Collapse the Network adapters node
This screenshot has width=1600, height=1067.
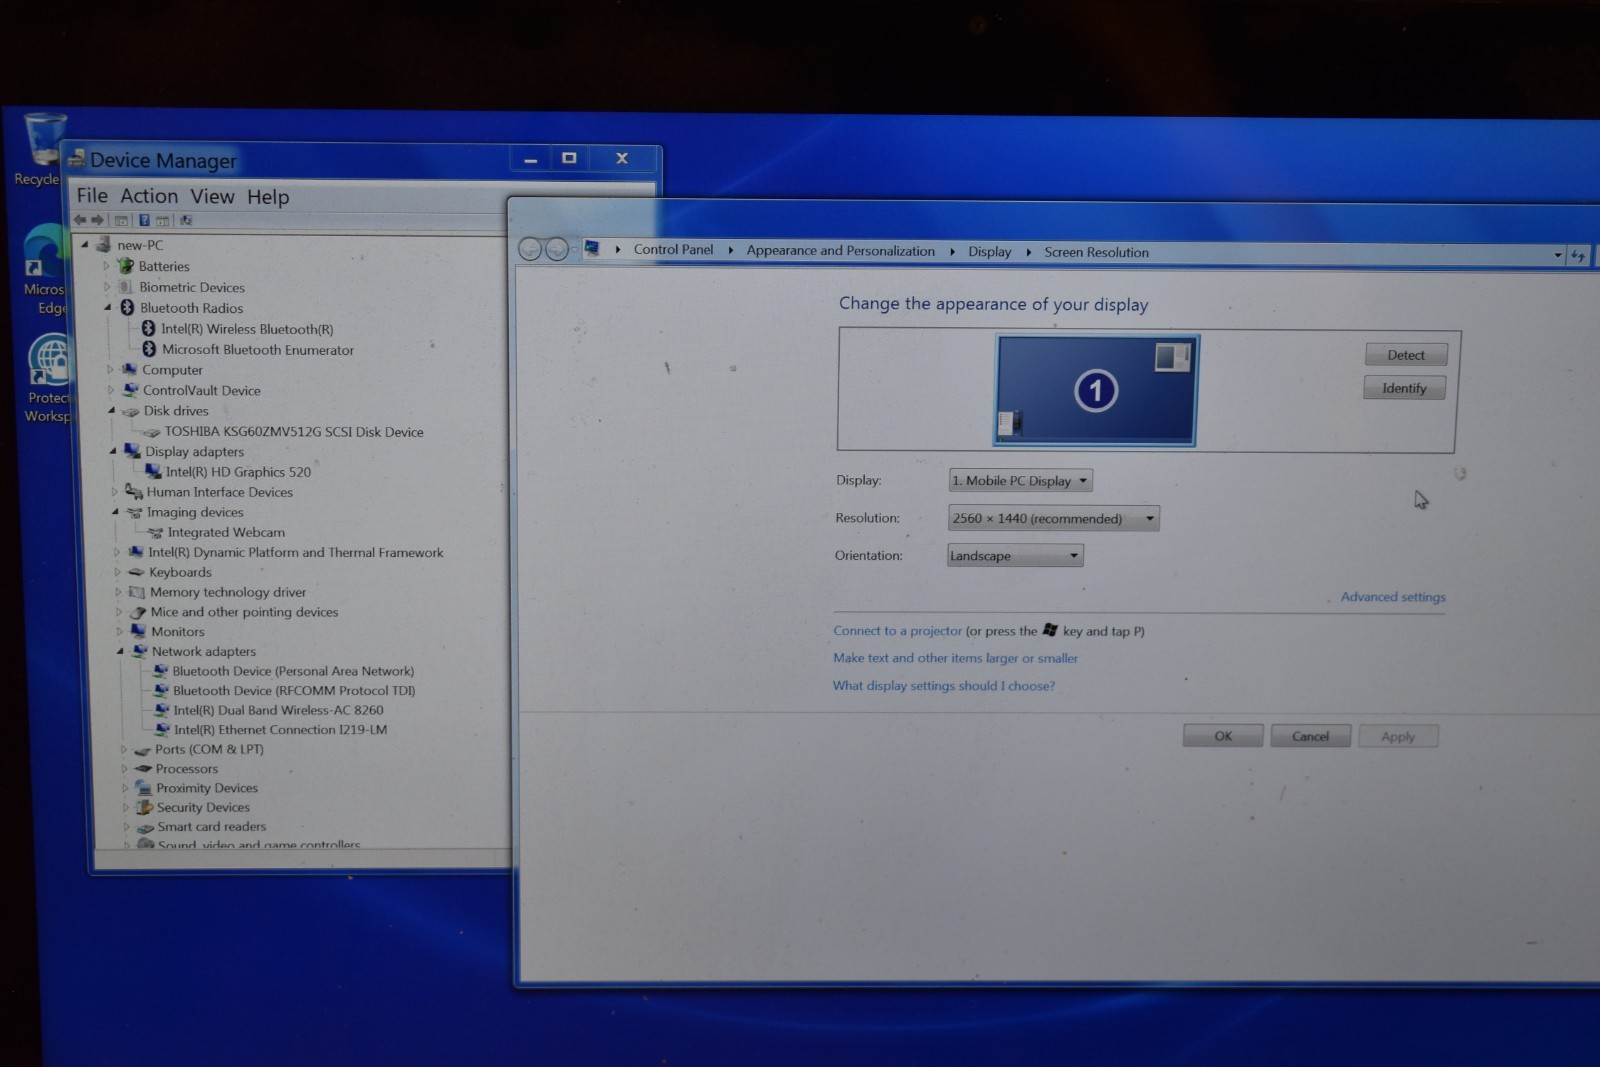pos(120,651)
